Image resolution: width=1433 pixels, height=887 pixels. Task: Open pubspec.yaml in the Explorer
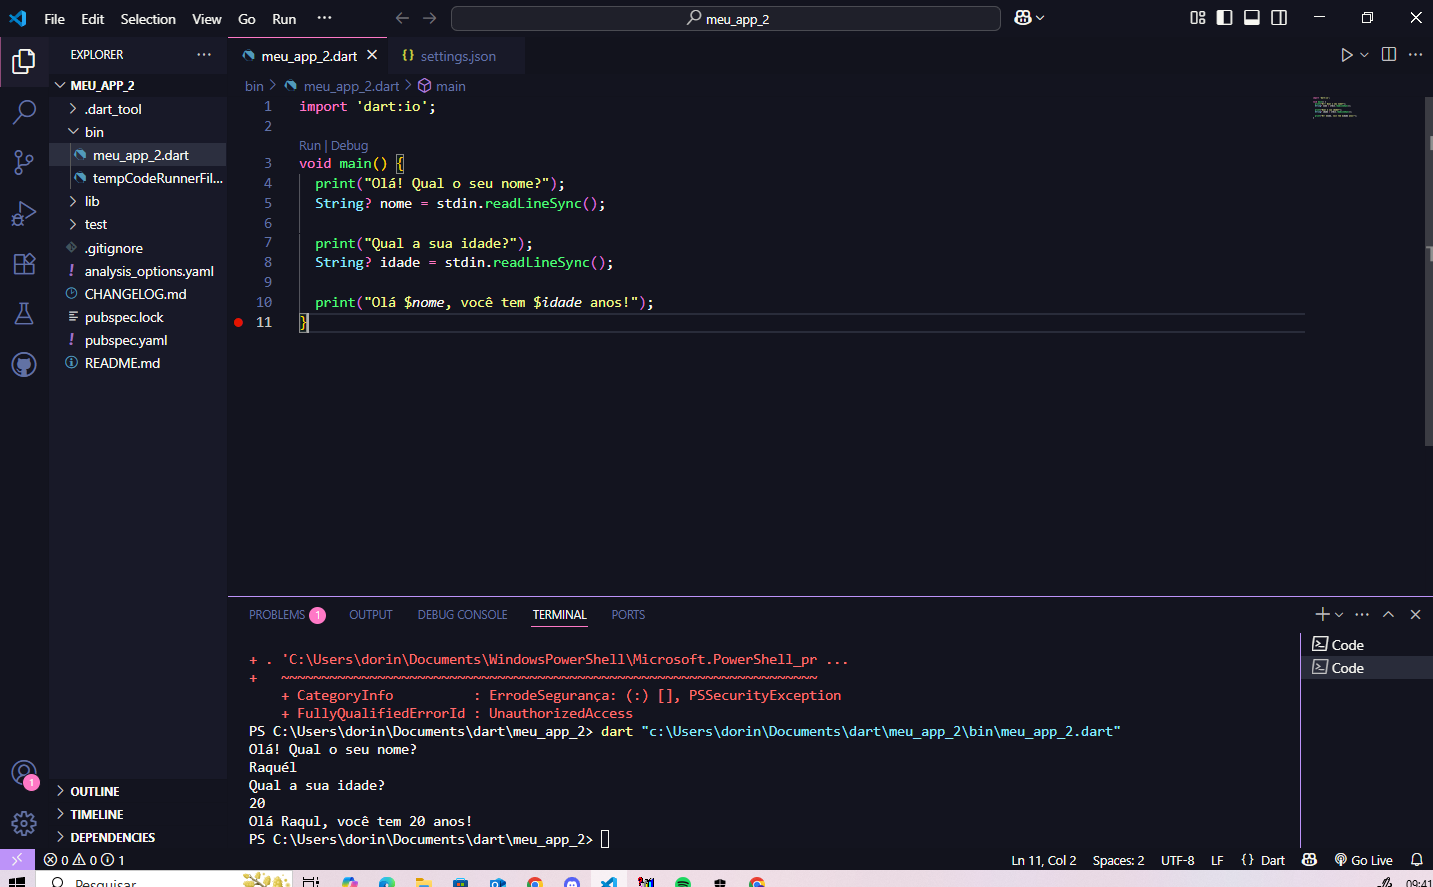pyautogui.click(x=138, y=340)
